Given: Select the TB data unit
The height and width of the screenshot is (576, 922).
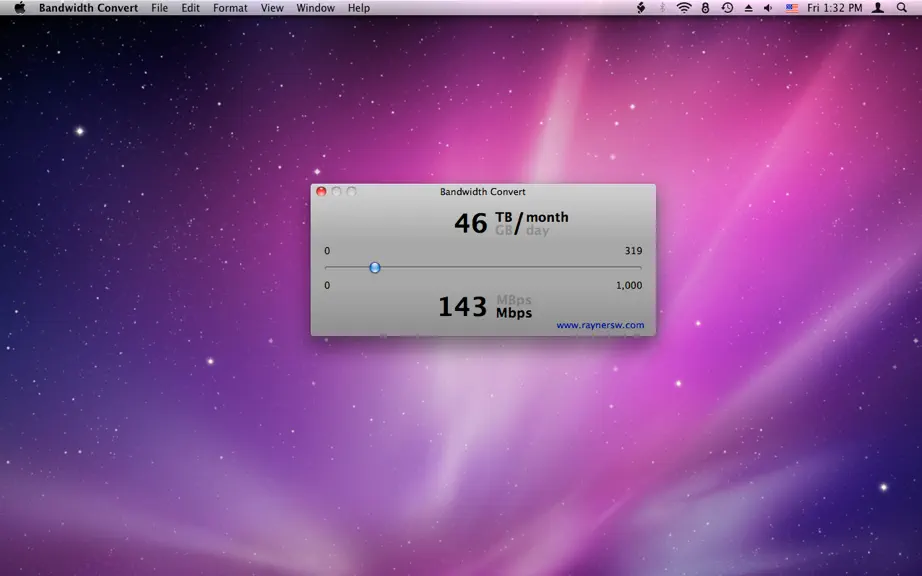Looking at the screenshot, I should [x=503, y=217].
